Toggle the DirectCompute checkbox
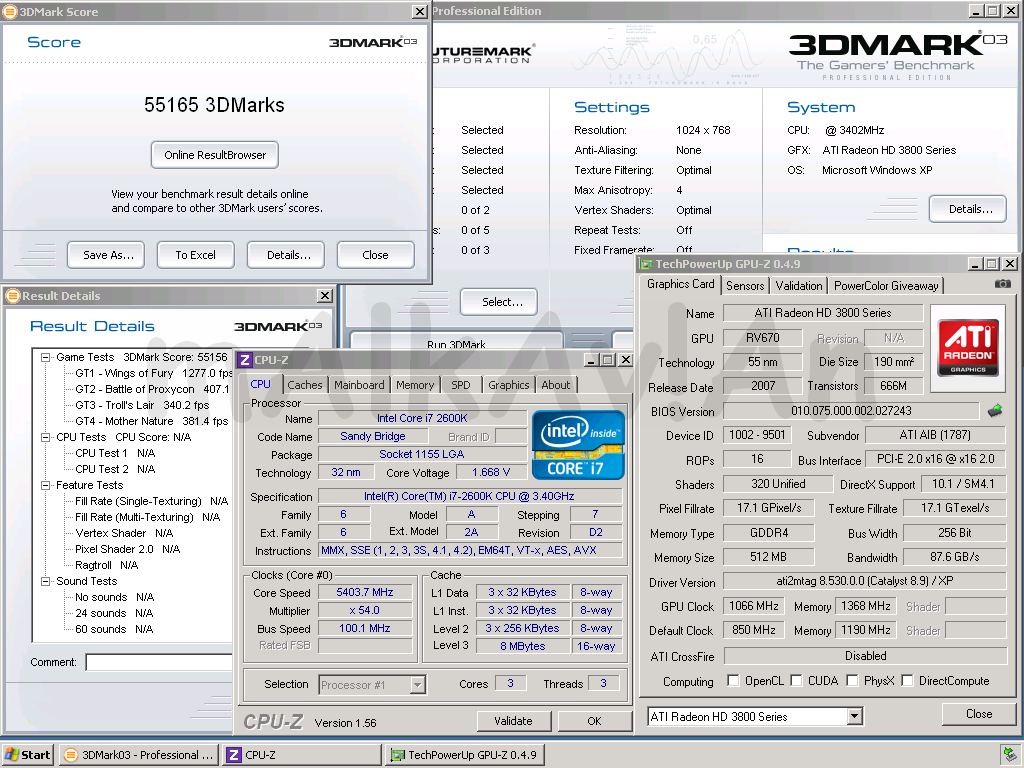This screenshot has height=768, width=1024. (907, 680)
